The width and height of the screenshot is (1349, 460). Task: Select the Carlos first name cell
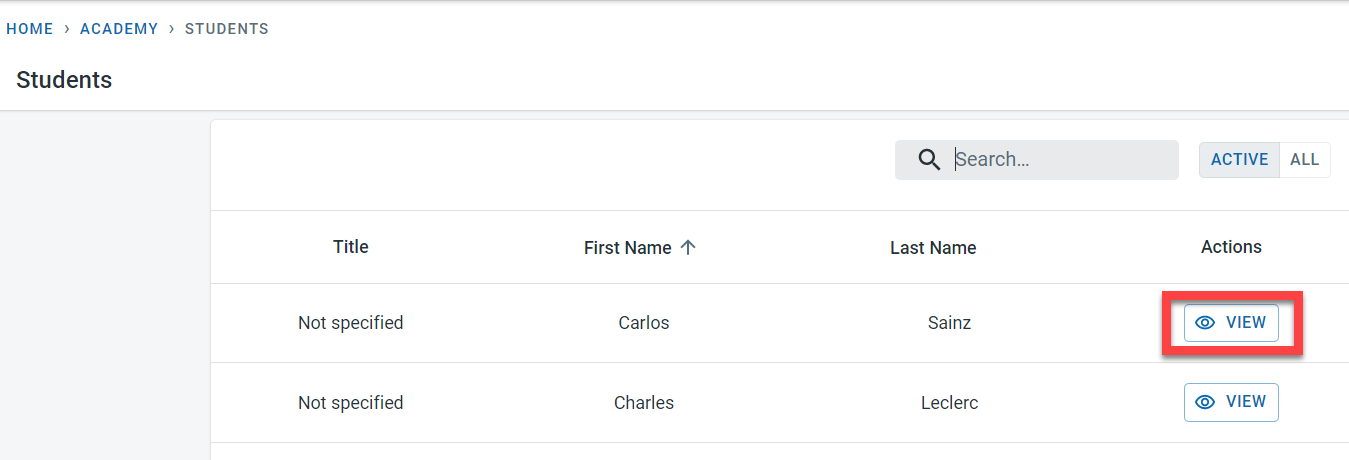coord(644,323)
